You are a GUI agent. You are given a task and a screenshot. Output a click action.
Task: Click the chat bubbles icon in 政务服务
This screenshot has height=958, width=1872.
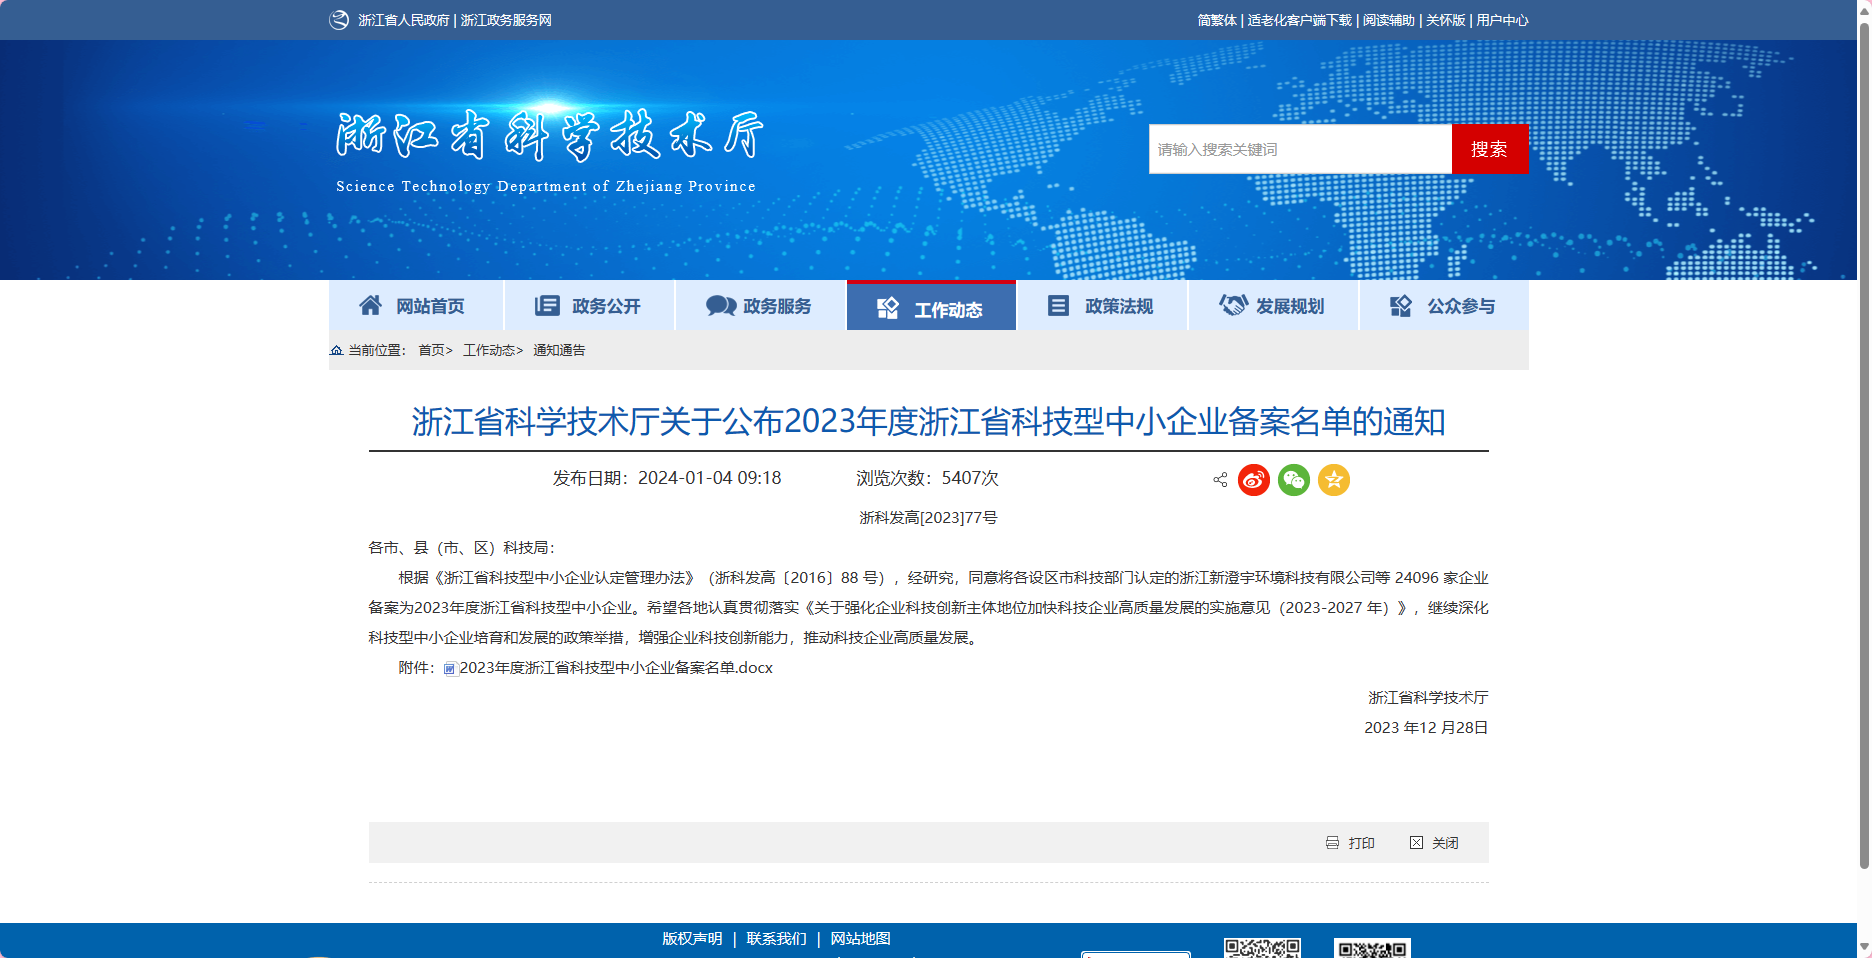pos(721,305)
